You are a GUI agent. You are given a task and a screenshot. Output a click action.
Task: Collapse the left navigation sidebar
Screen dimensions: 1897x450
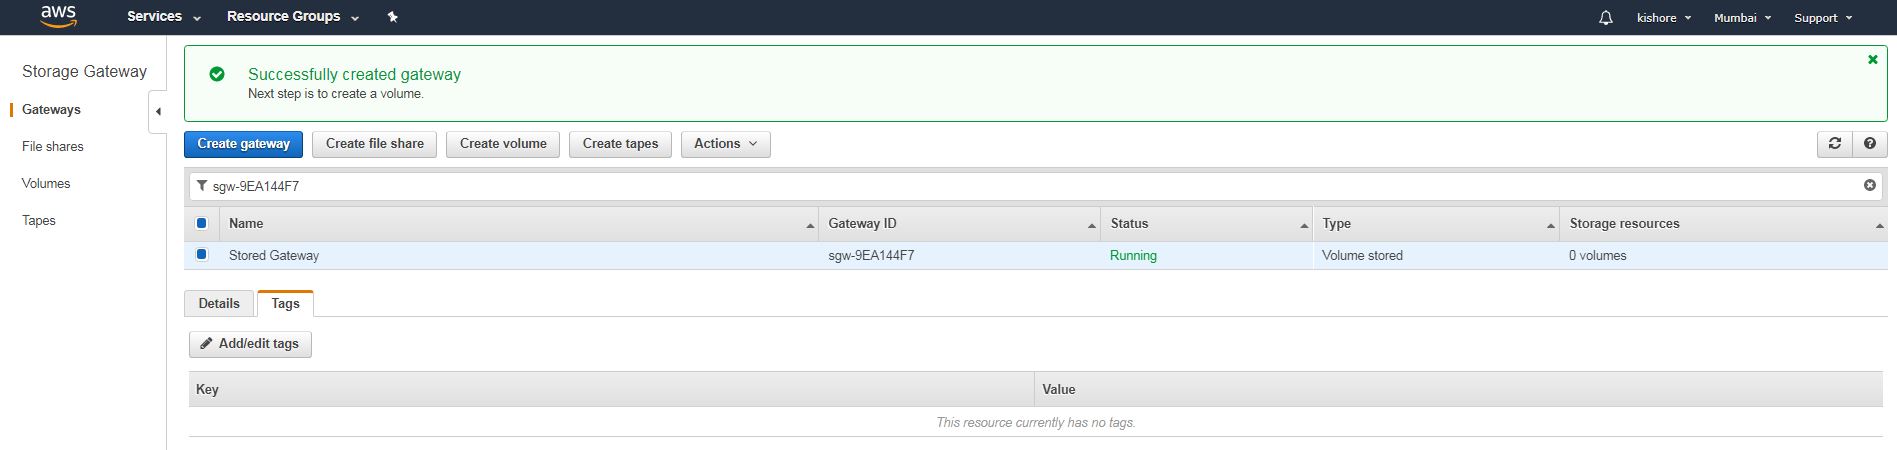click(x=158, y=111)
